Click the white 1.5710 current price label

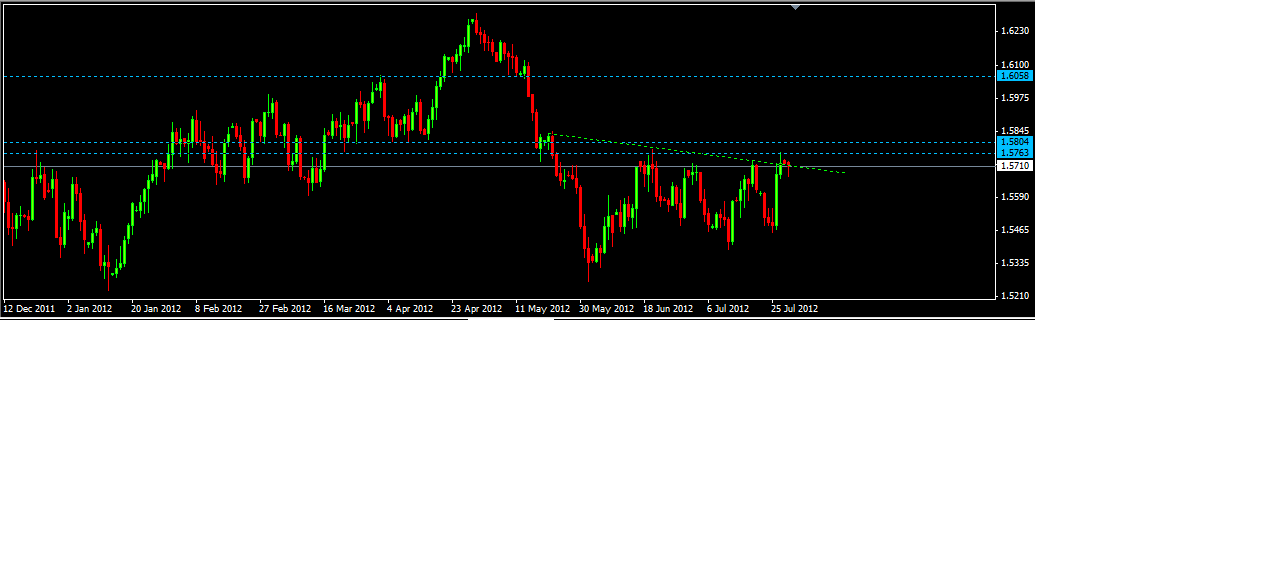click(1015, 166)
